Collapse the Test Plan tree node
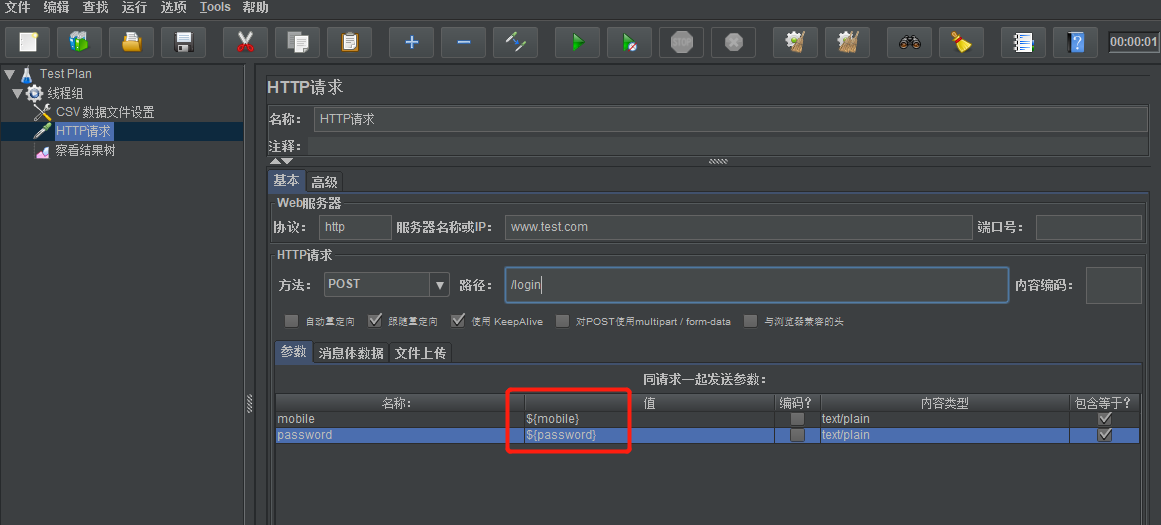1161x525 pixels. (10, 74)
